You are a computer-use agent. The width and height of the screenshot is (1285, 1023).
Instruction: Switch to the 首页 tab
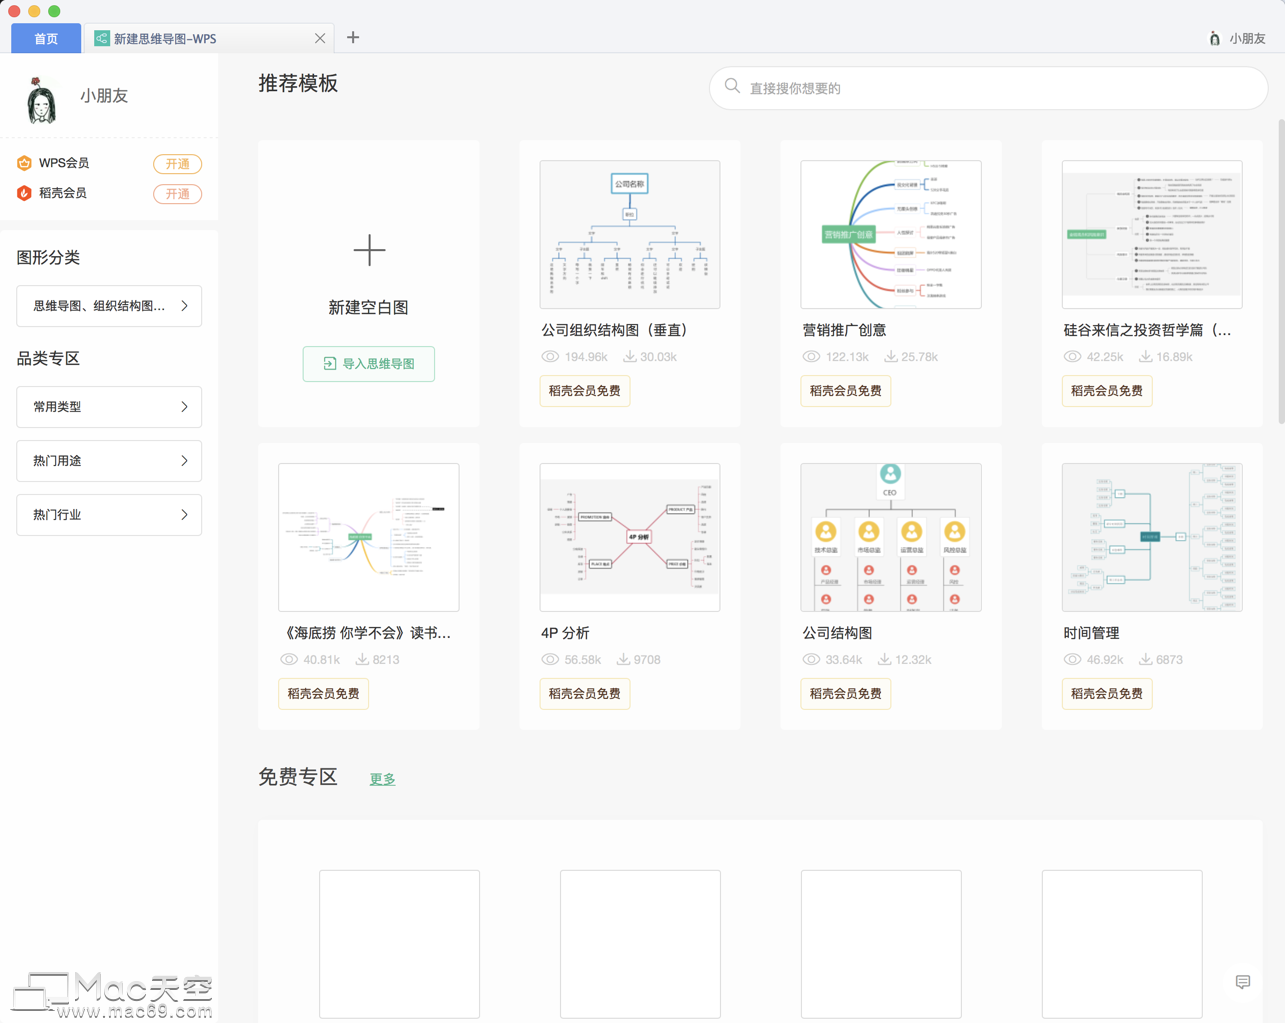pos(45,37)
